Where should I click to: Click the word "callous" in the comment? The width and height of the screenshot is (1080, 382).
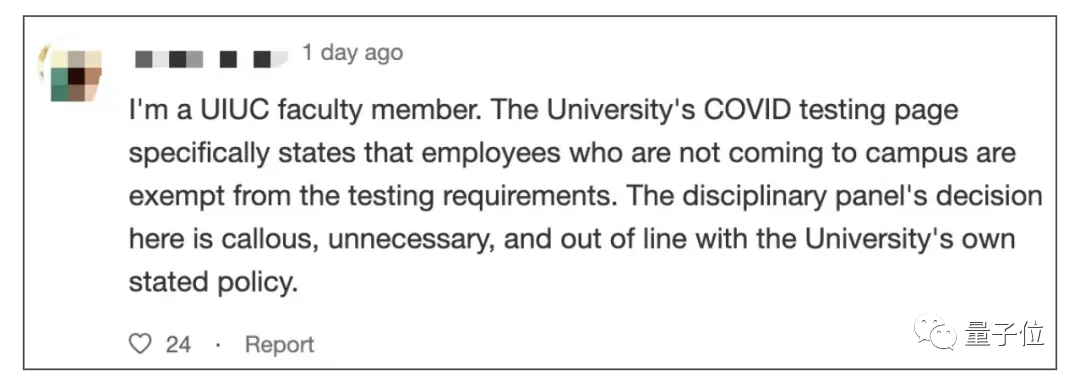tap(269, 241)
